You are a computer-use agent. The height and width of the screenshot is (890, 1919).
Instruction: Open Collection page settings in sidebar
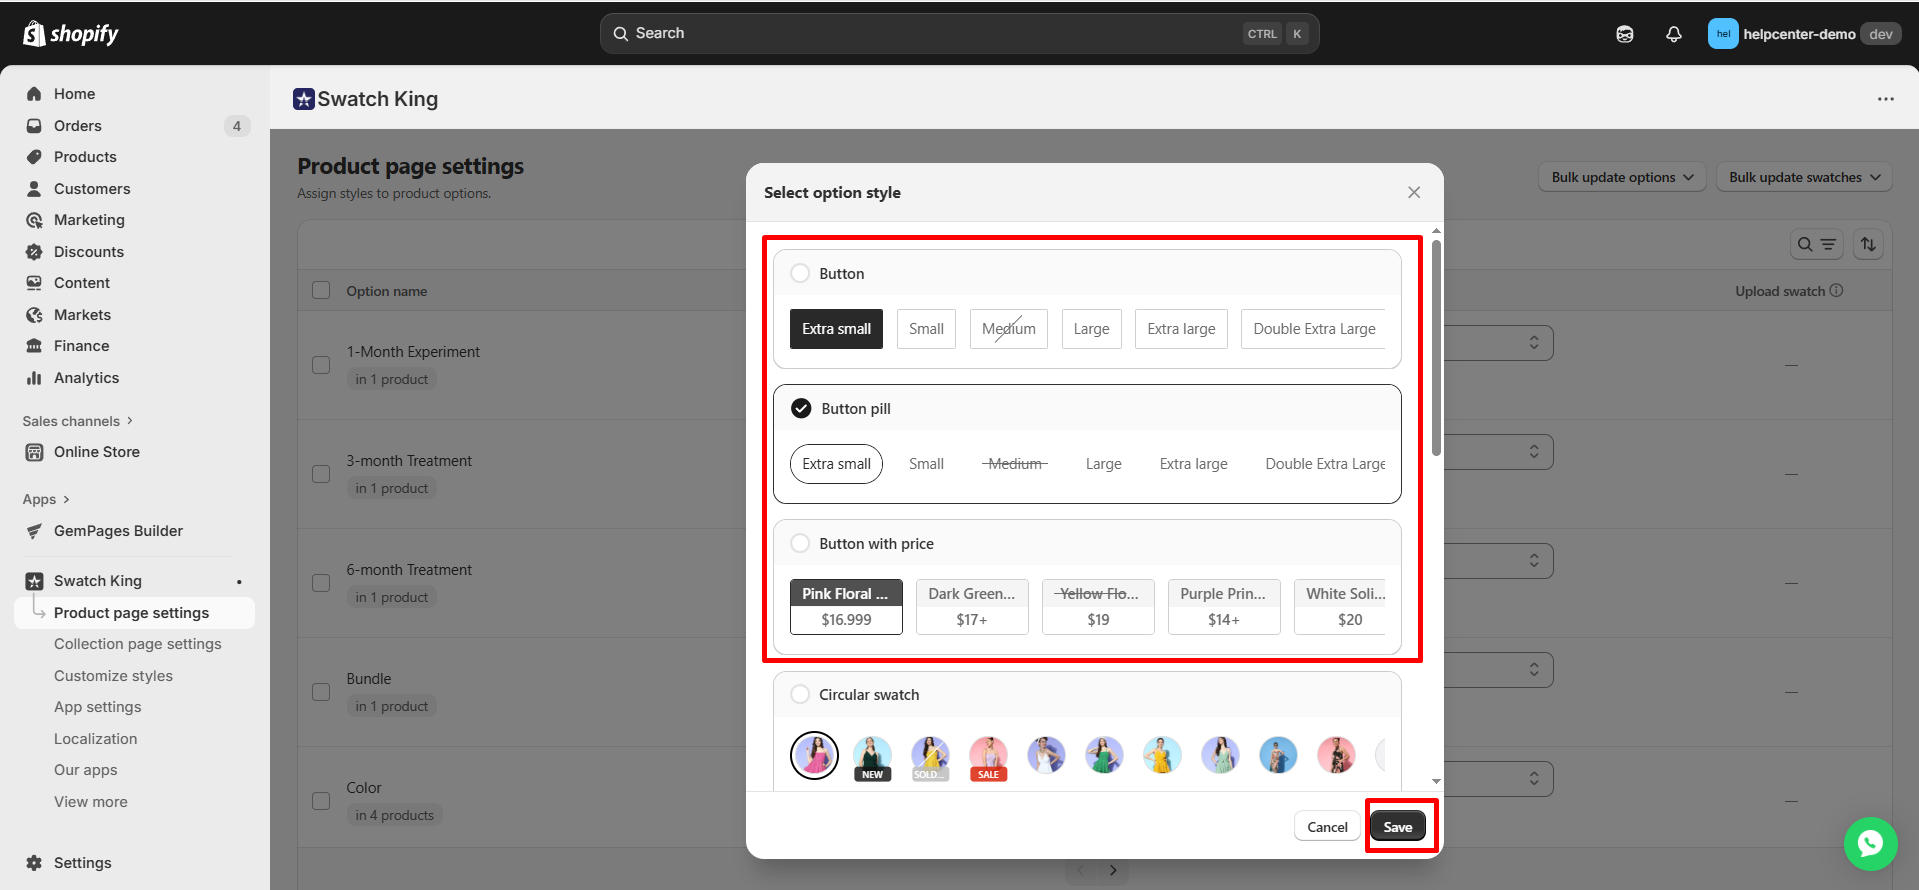coord(137,644)
